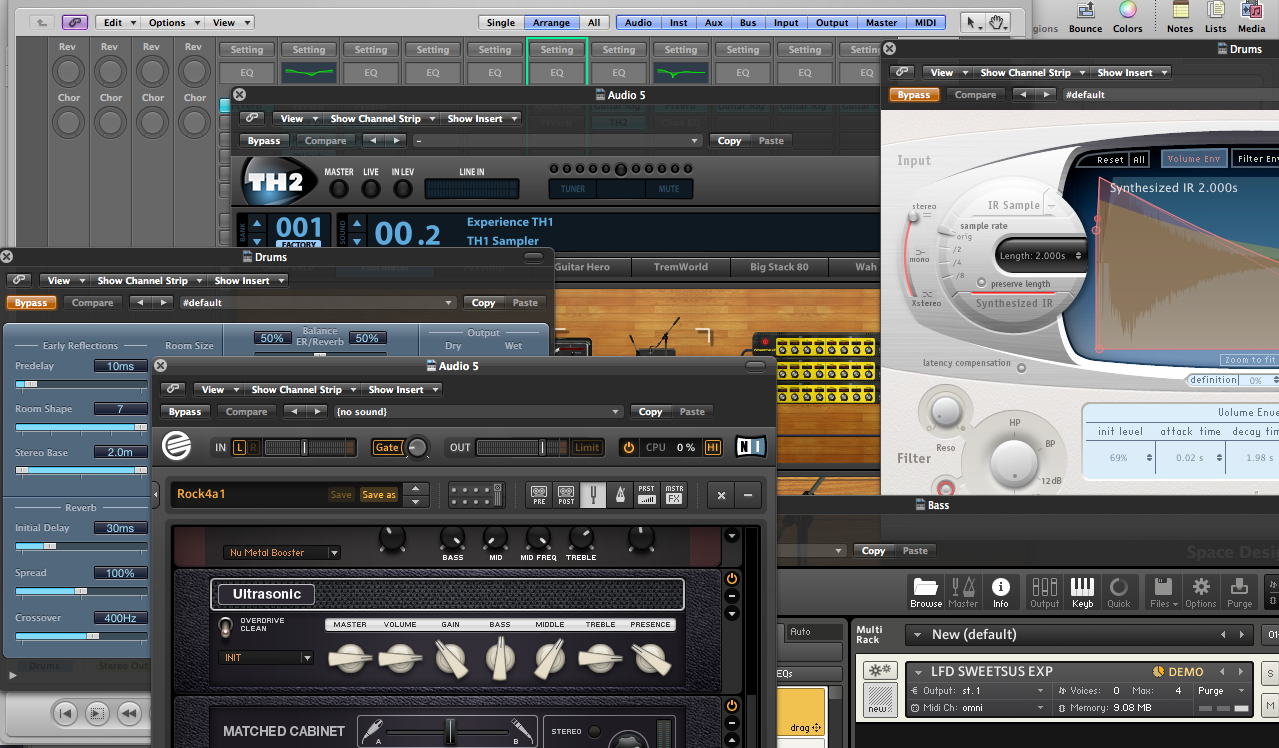Open the PRST preset volume in Guitar Rig
Image resolution: width=1279 pixels, height=748 pixels.
647,494
